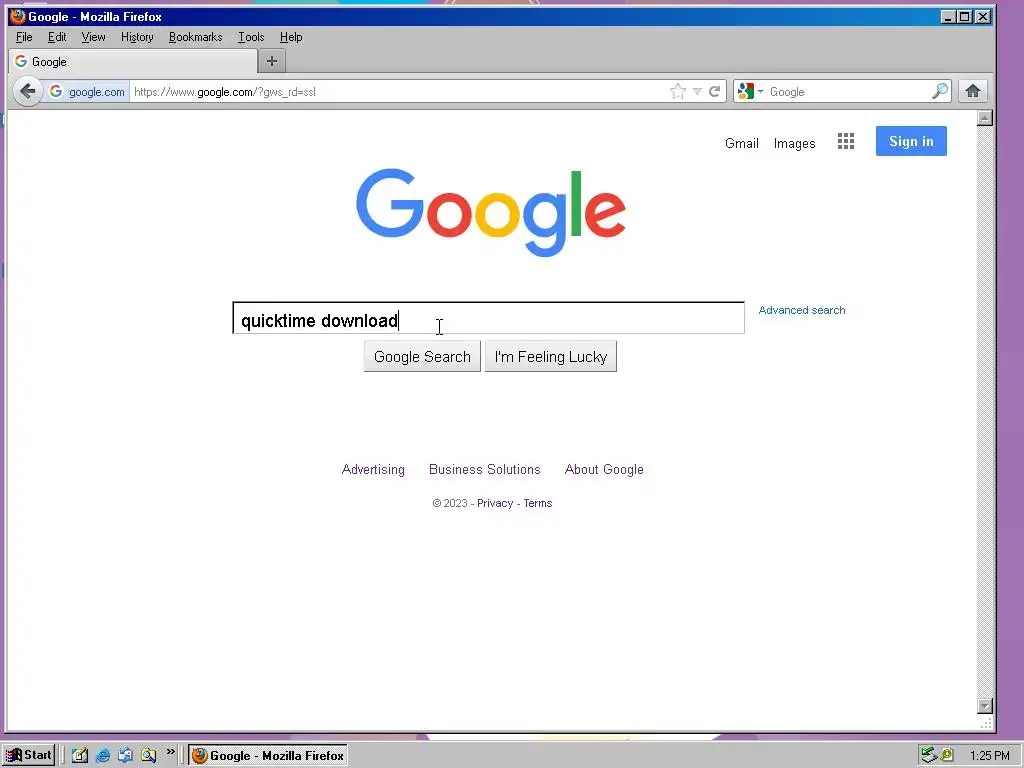
Task: Minimize the Firefox window
Action: pos(948,16)
